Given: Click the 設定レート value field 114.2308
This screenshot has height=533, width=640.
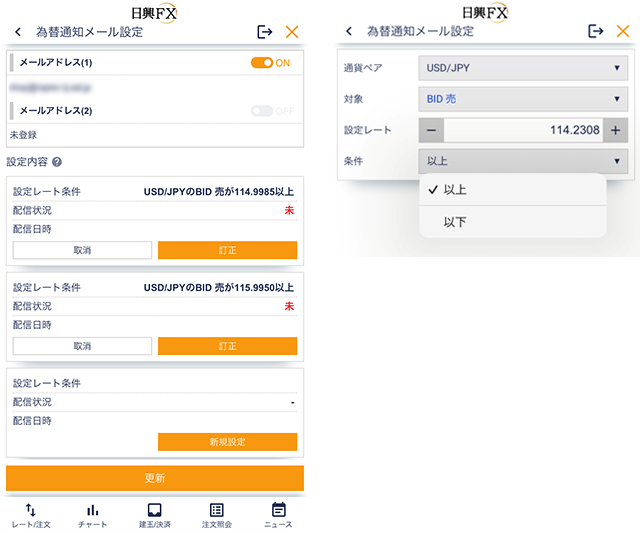Looking at the screenshot, I should (x=522, y=130).
